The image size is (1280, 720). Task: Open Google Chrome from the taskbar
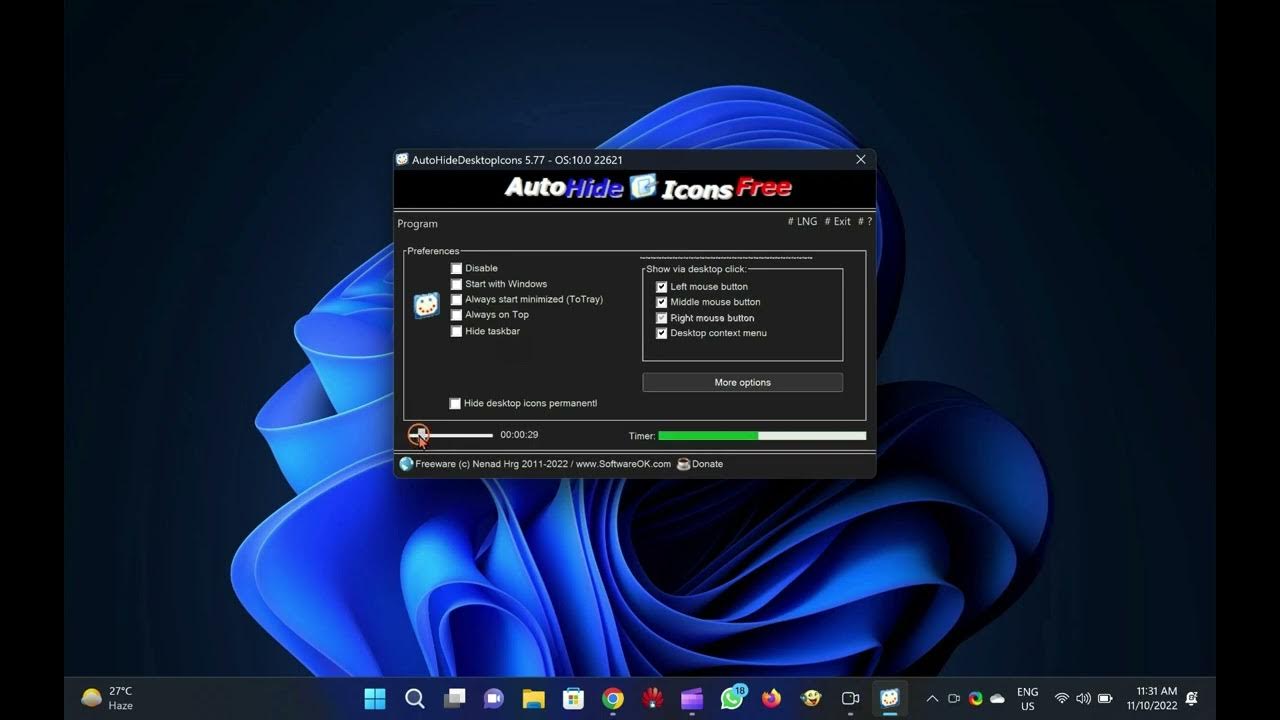(x=613, y=698)
